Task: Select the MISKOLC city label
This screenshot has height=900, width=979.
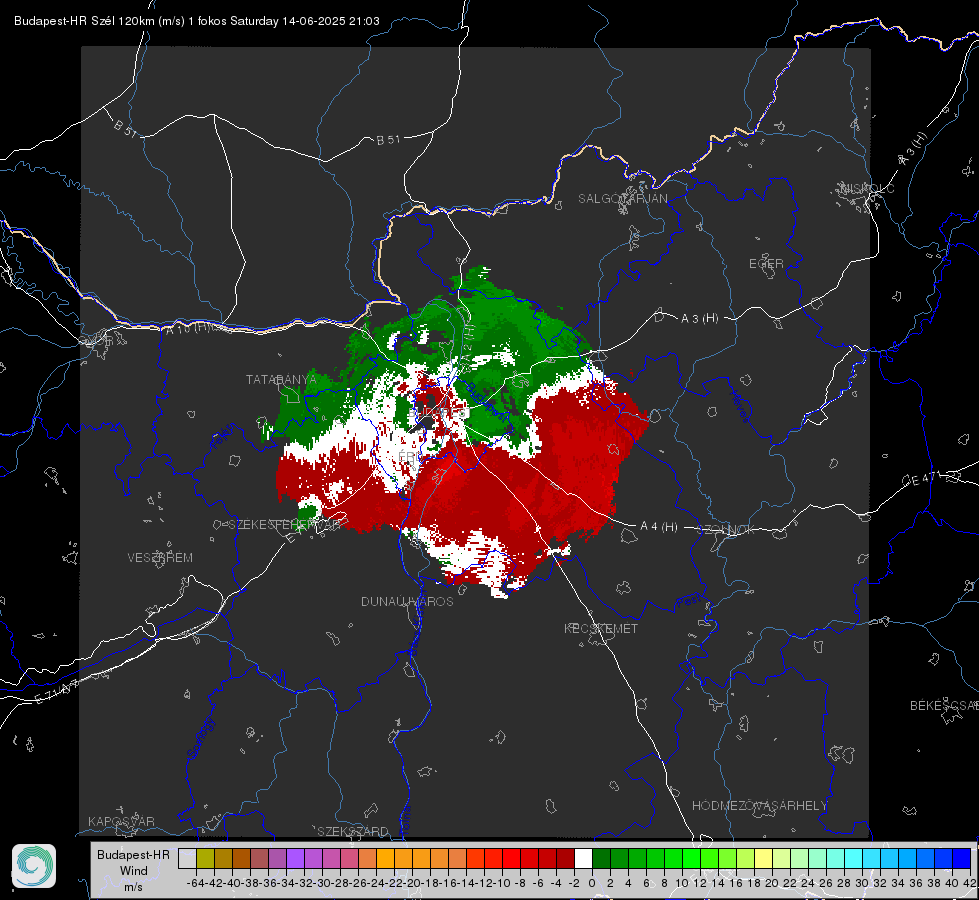Action: point(867,188)
